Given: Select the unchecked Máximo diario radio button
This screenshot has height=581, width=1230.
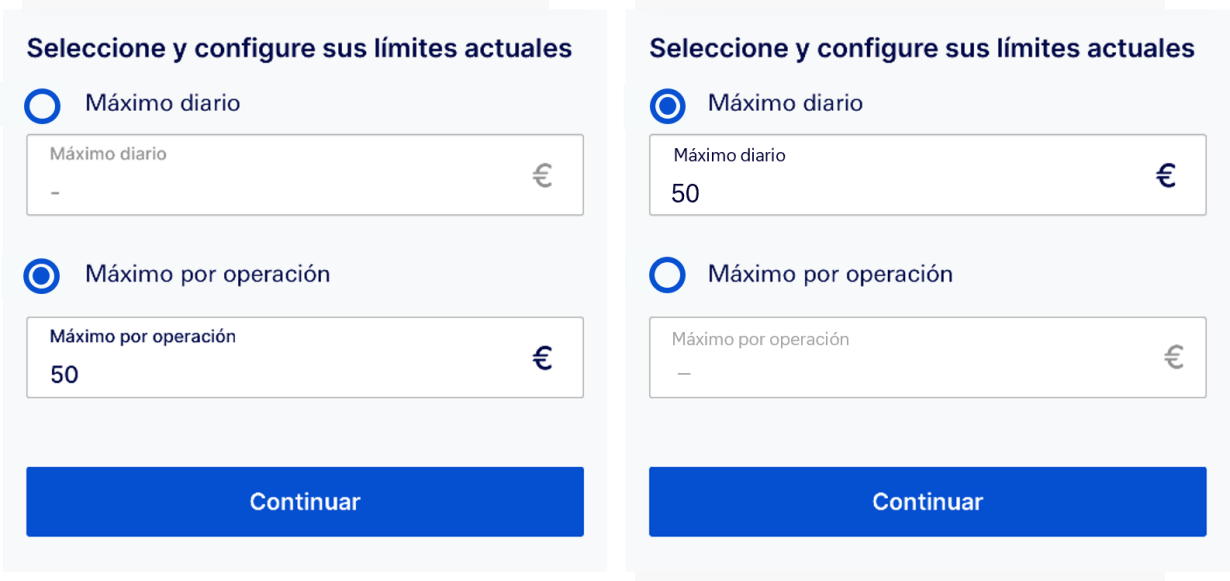Looking at the screenshot, I should (x=43, y=105).
